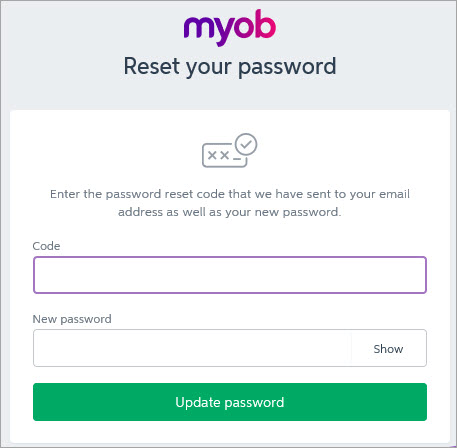Image resolution: width=457 pixels, height=448 pixels.
Task: Click the text line about new password
Action: tap(230, 212)
